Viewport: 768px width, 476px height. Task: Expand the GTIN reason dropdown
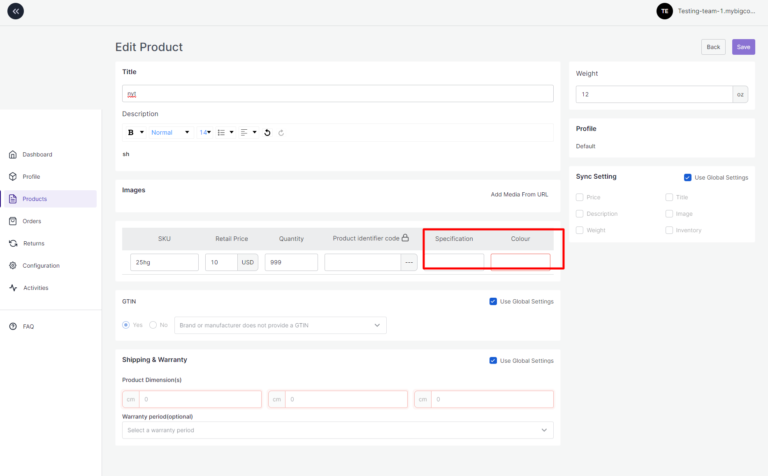click(280, 325)
